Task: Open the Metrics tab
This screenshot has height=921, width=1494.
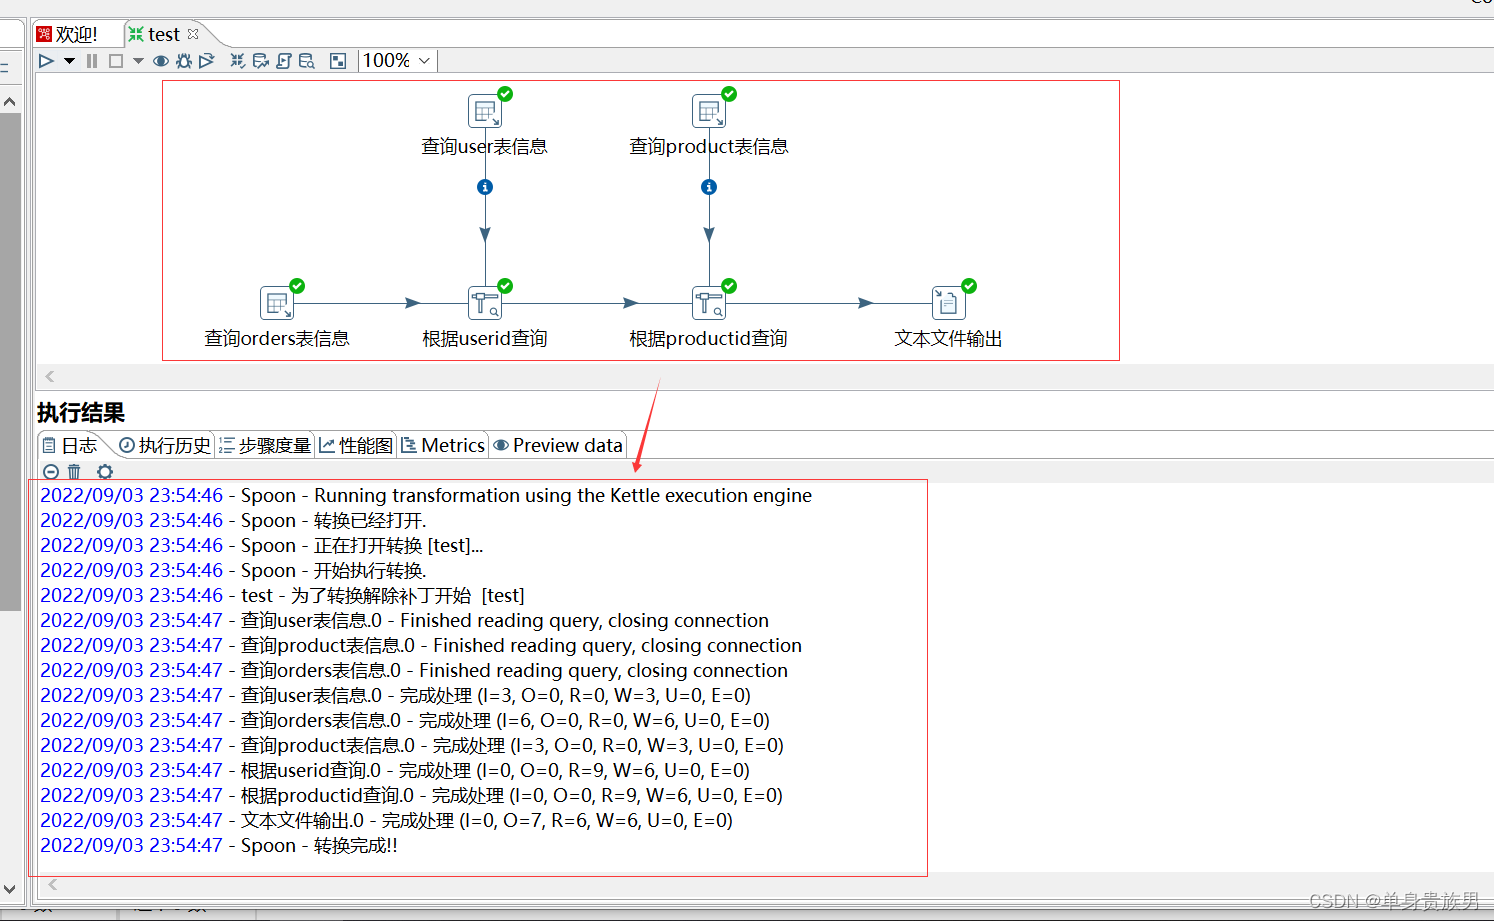Action: pyautogui.click(x=443, y=445)
